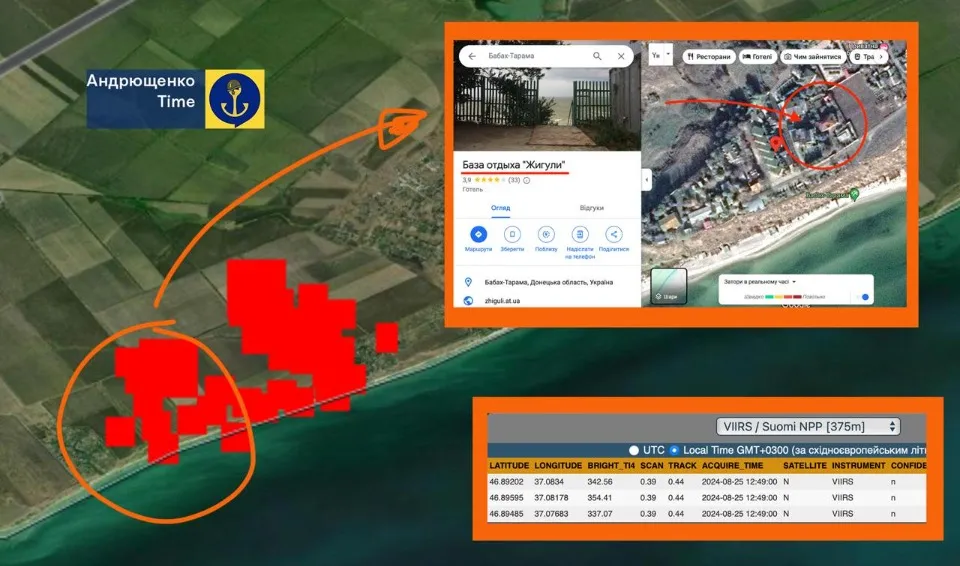Click the Маршрути directions icon
Image resolution: width=960 pixels, height=566 pixels.
[x=478, y=234]
